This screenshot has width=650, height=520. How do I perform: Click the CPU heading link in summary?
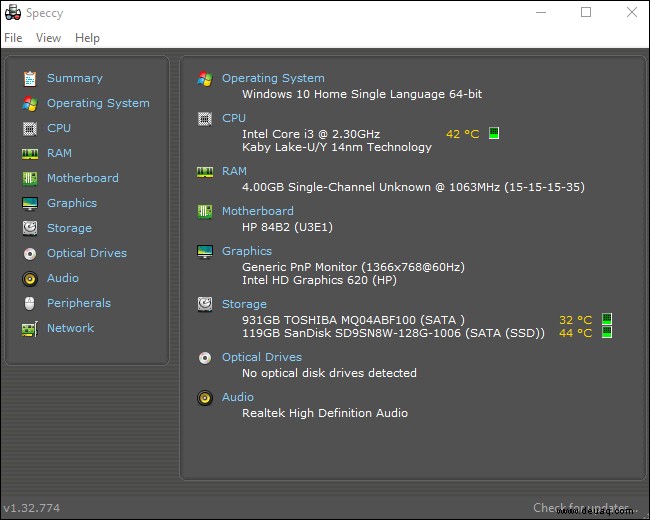pos(234,118)
